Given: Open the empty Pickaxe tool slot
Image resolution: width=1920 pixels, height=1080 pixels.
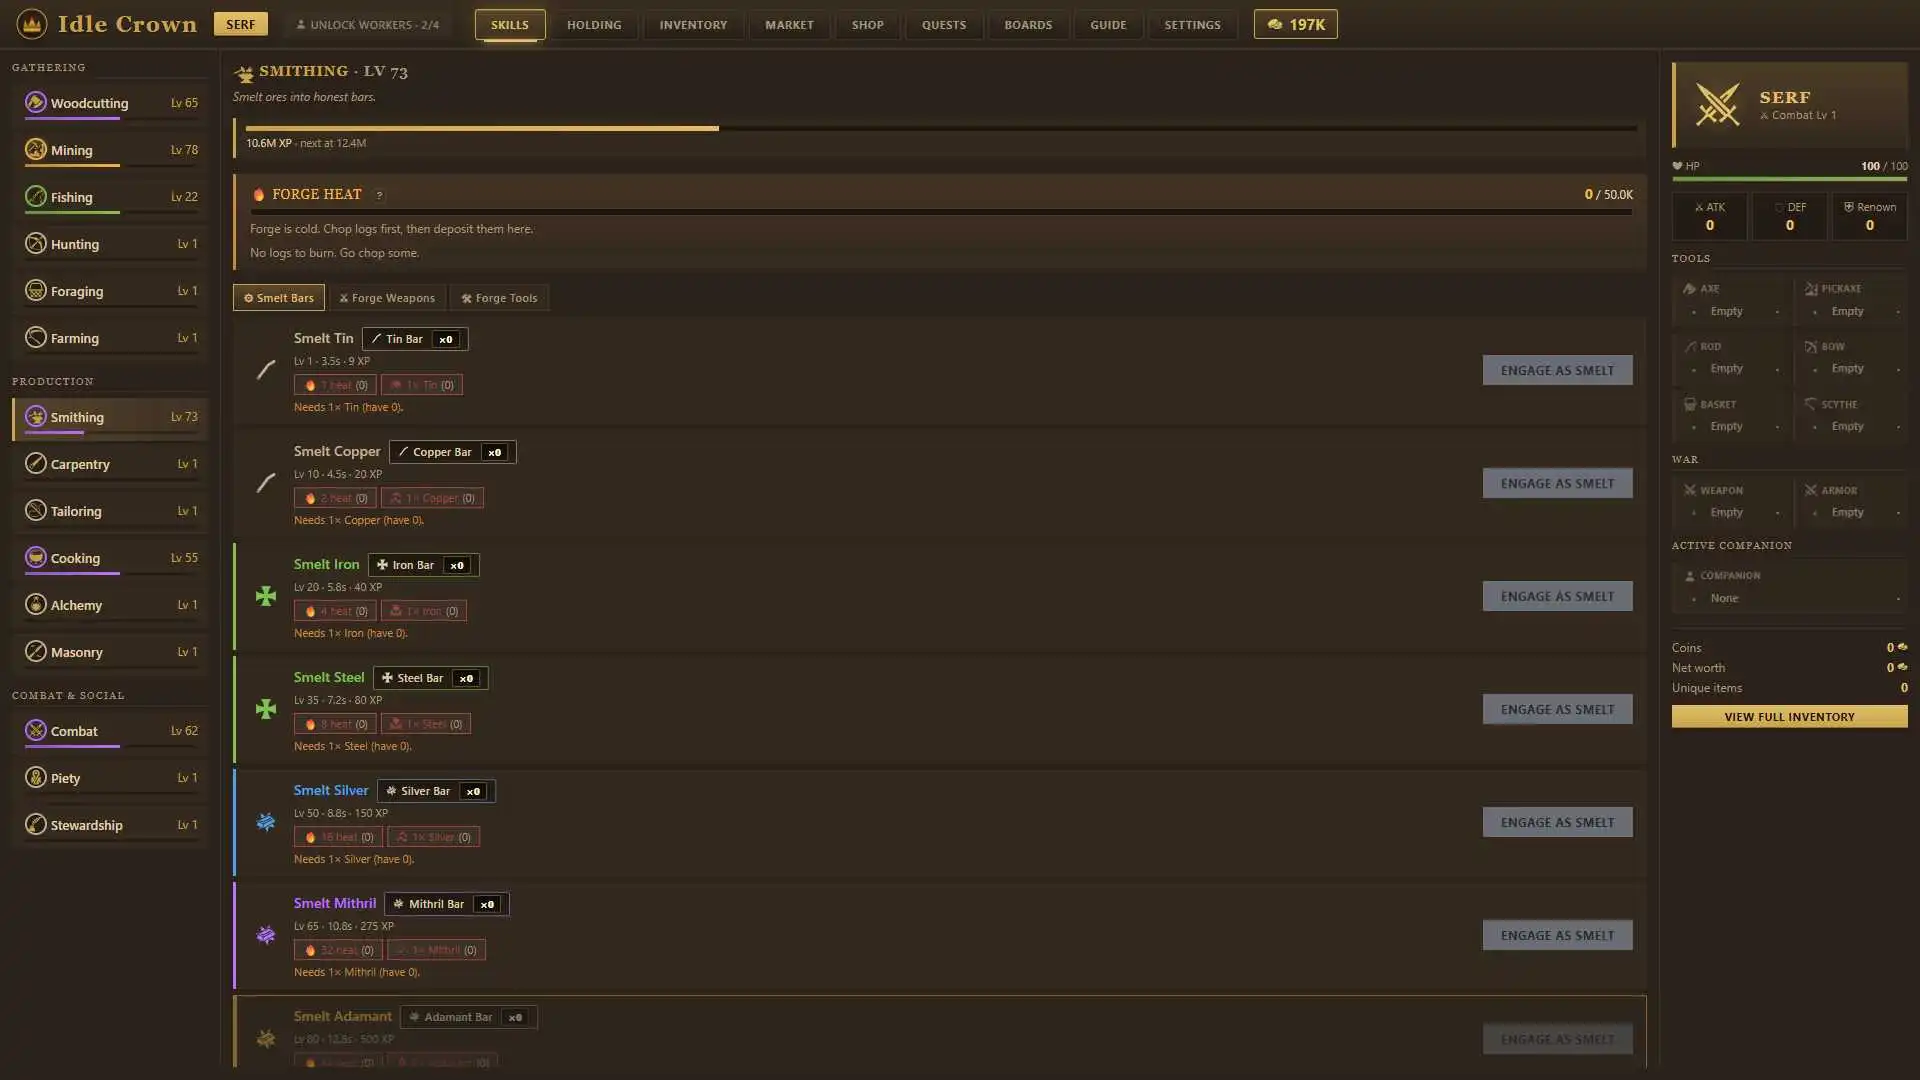Looking at the screenshot, I should point(1850,300).
